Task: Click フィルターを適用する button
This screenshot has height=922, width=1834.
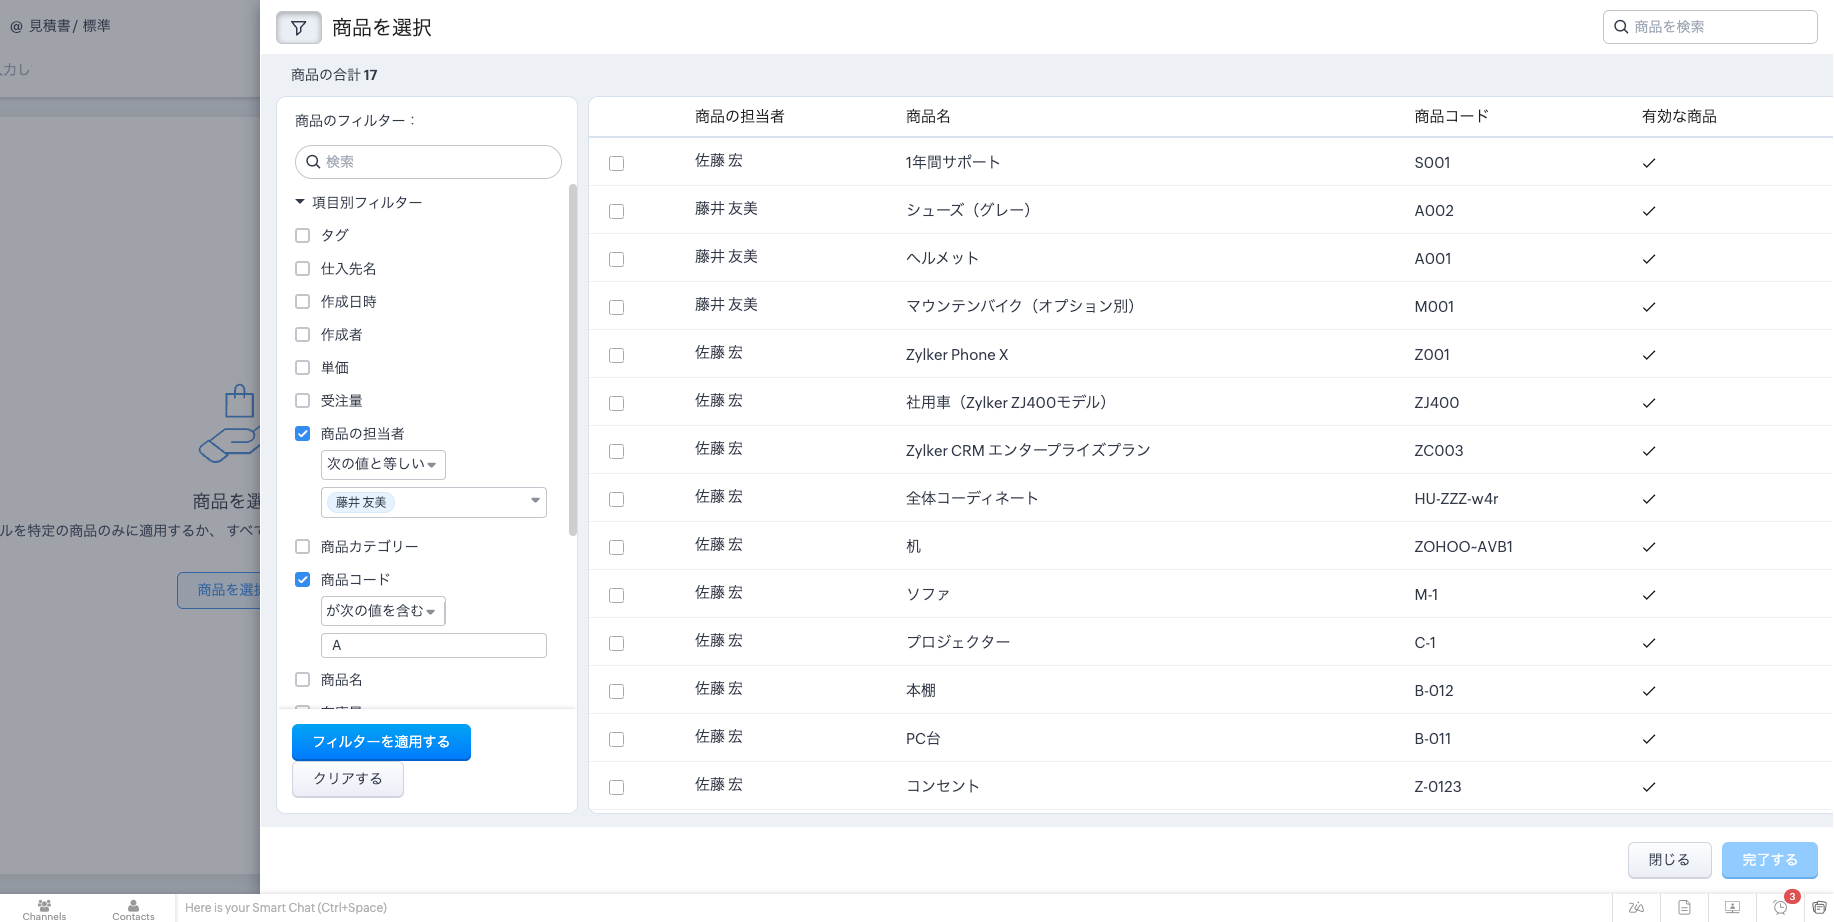Action: (x=381, y=742)
